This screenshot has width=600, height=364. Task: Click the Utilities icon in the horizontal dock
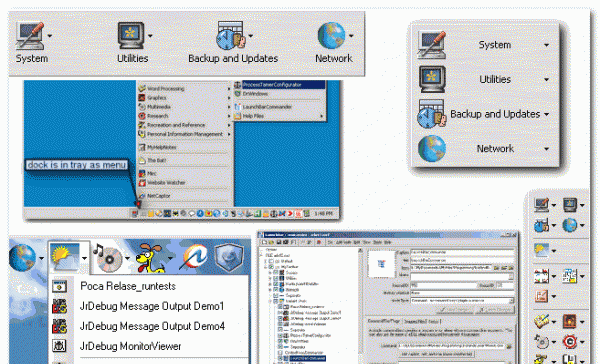pos(130,35)
